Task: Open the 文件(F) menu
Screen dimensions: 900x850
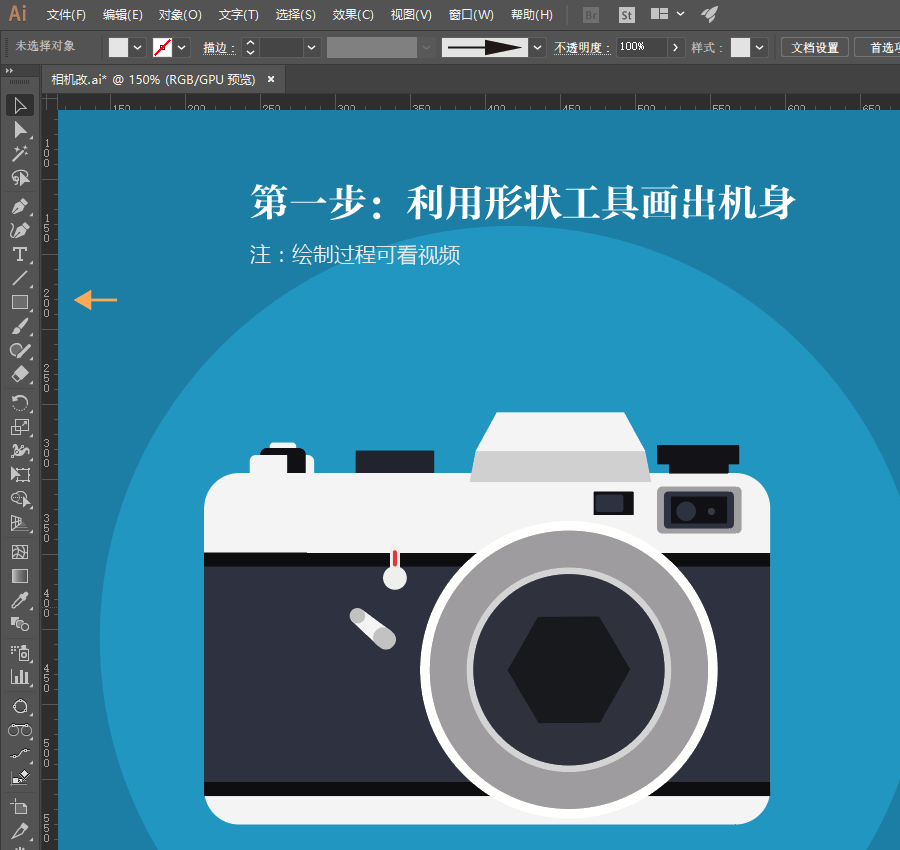Action: pyautogui.click(x=66, y=15)
